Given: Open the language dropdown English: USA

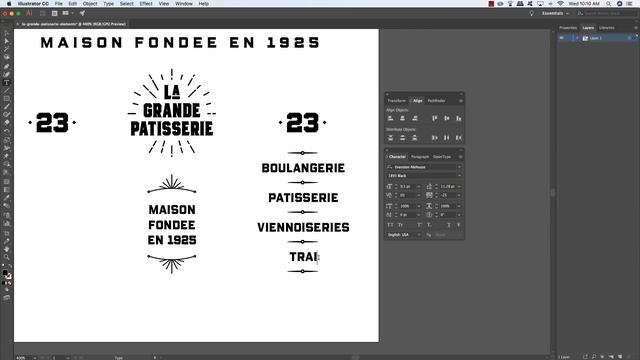Looking at the screenshot, I should [403, 235].
